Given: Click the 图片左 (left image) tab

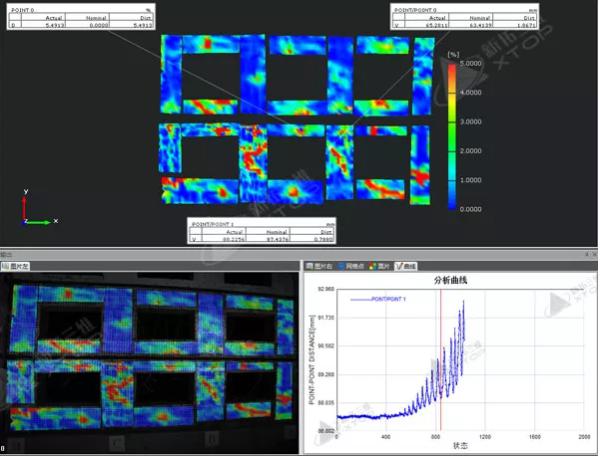Looking at the screenshot, I should click(18, 266).
